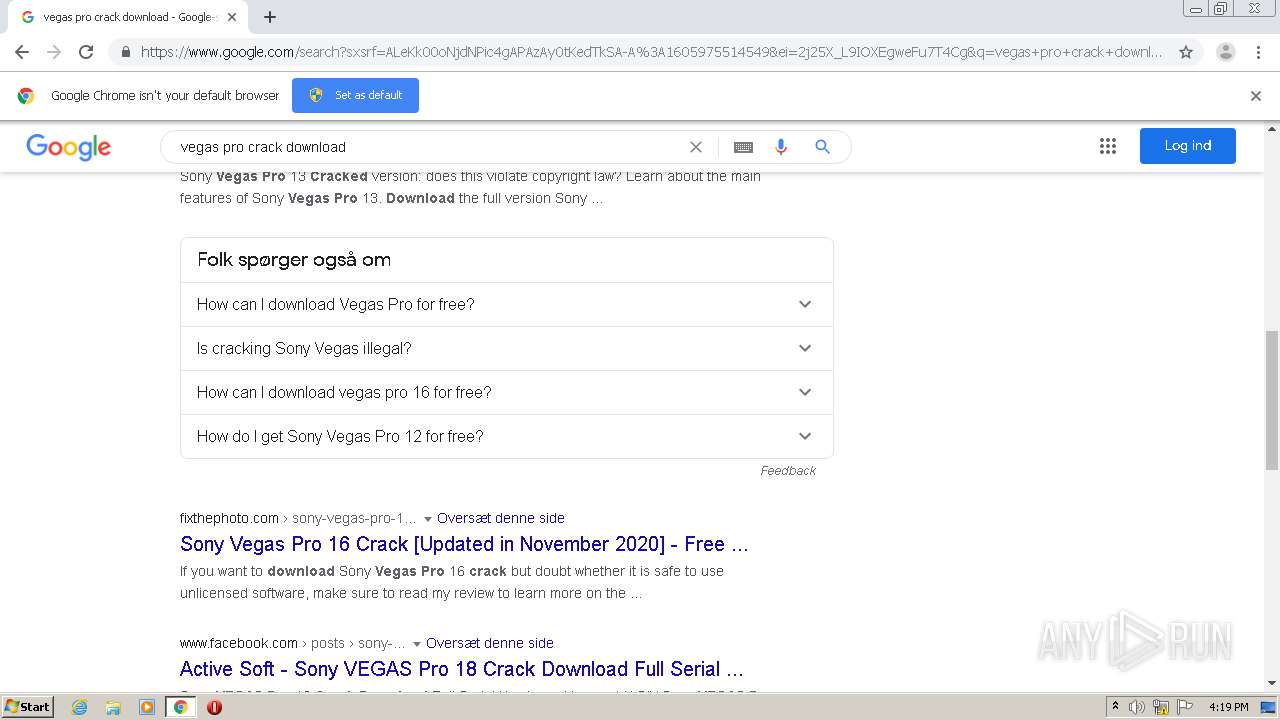Open the on-screen keyboard input tool
Image resolution: width=1280 pixels, height=720 pixels.
(x=743, y=147)
